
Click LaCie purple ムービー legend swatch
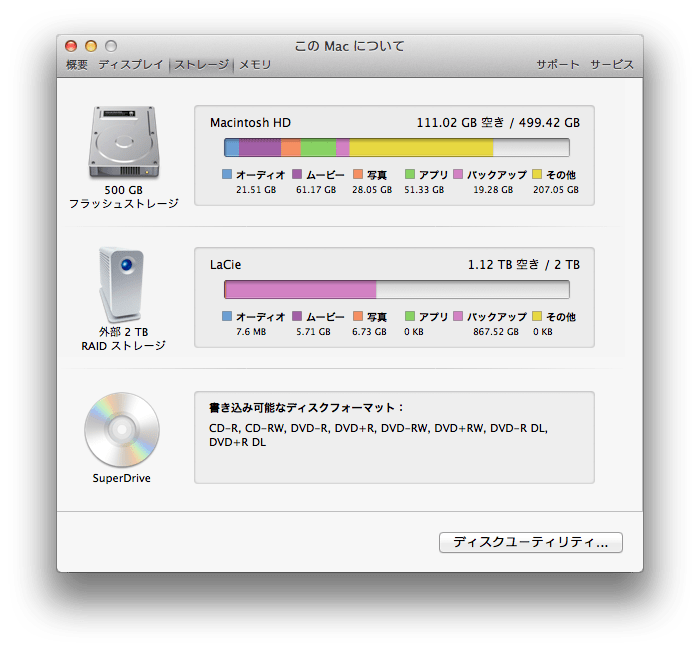297,316
